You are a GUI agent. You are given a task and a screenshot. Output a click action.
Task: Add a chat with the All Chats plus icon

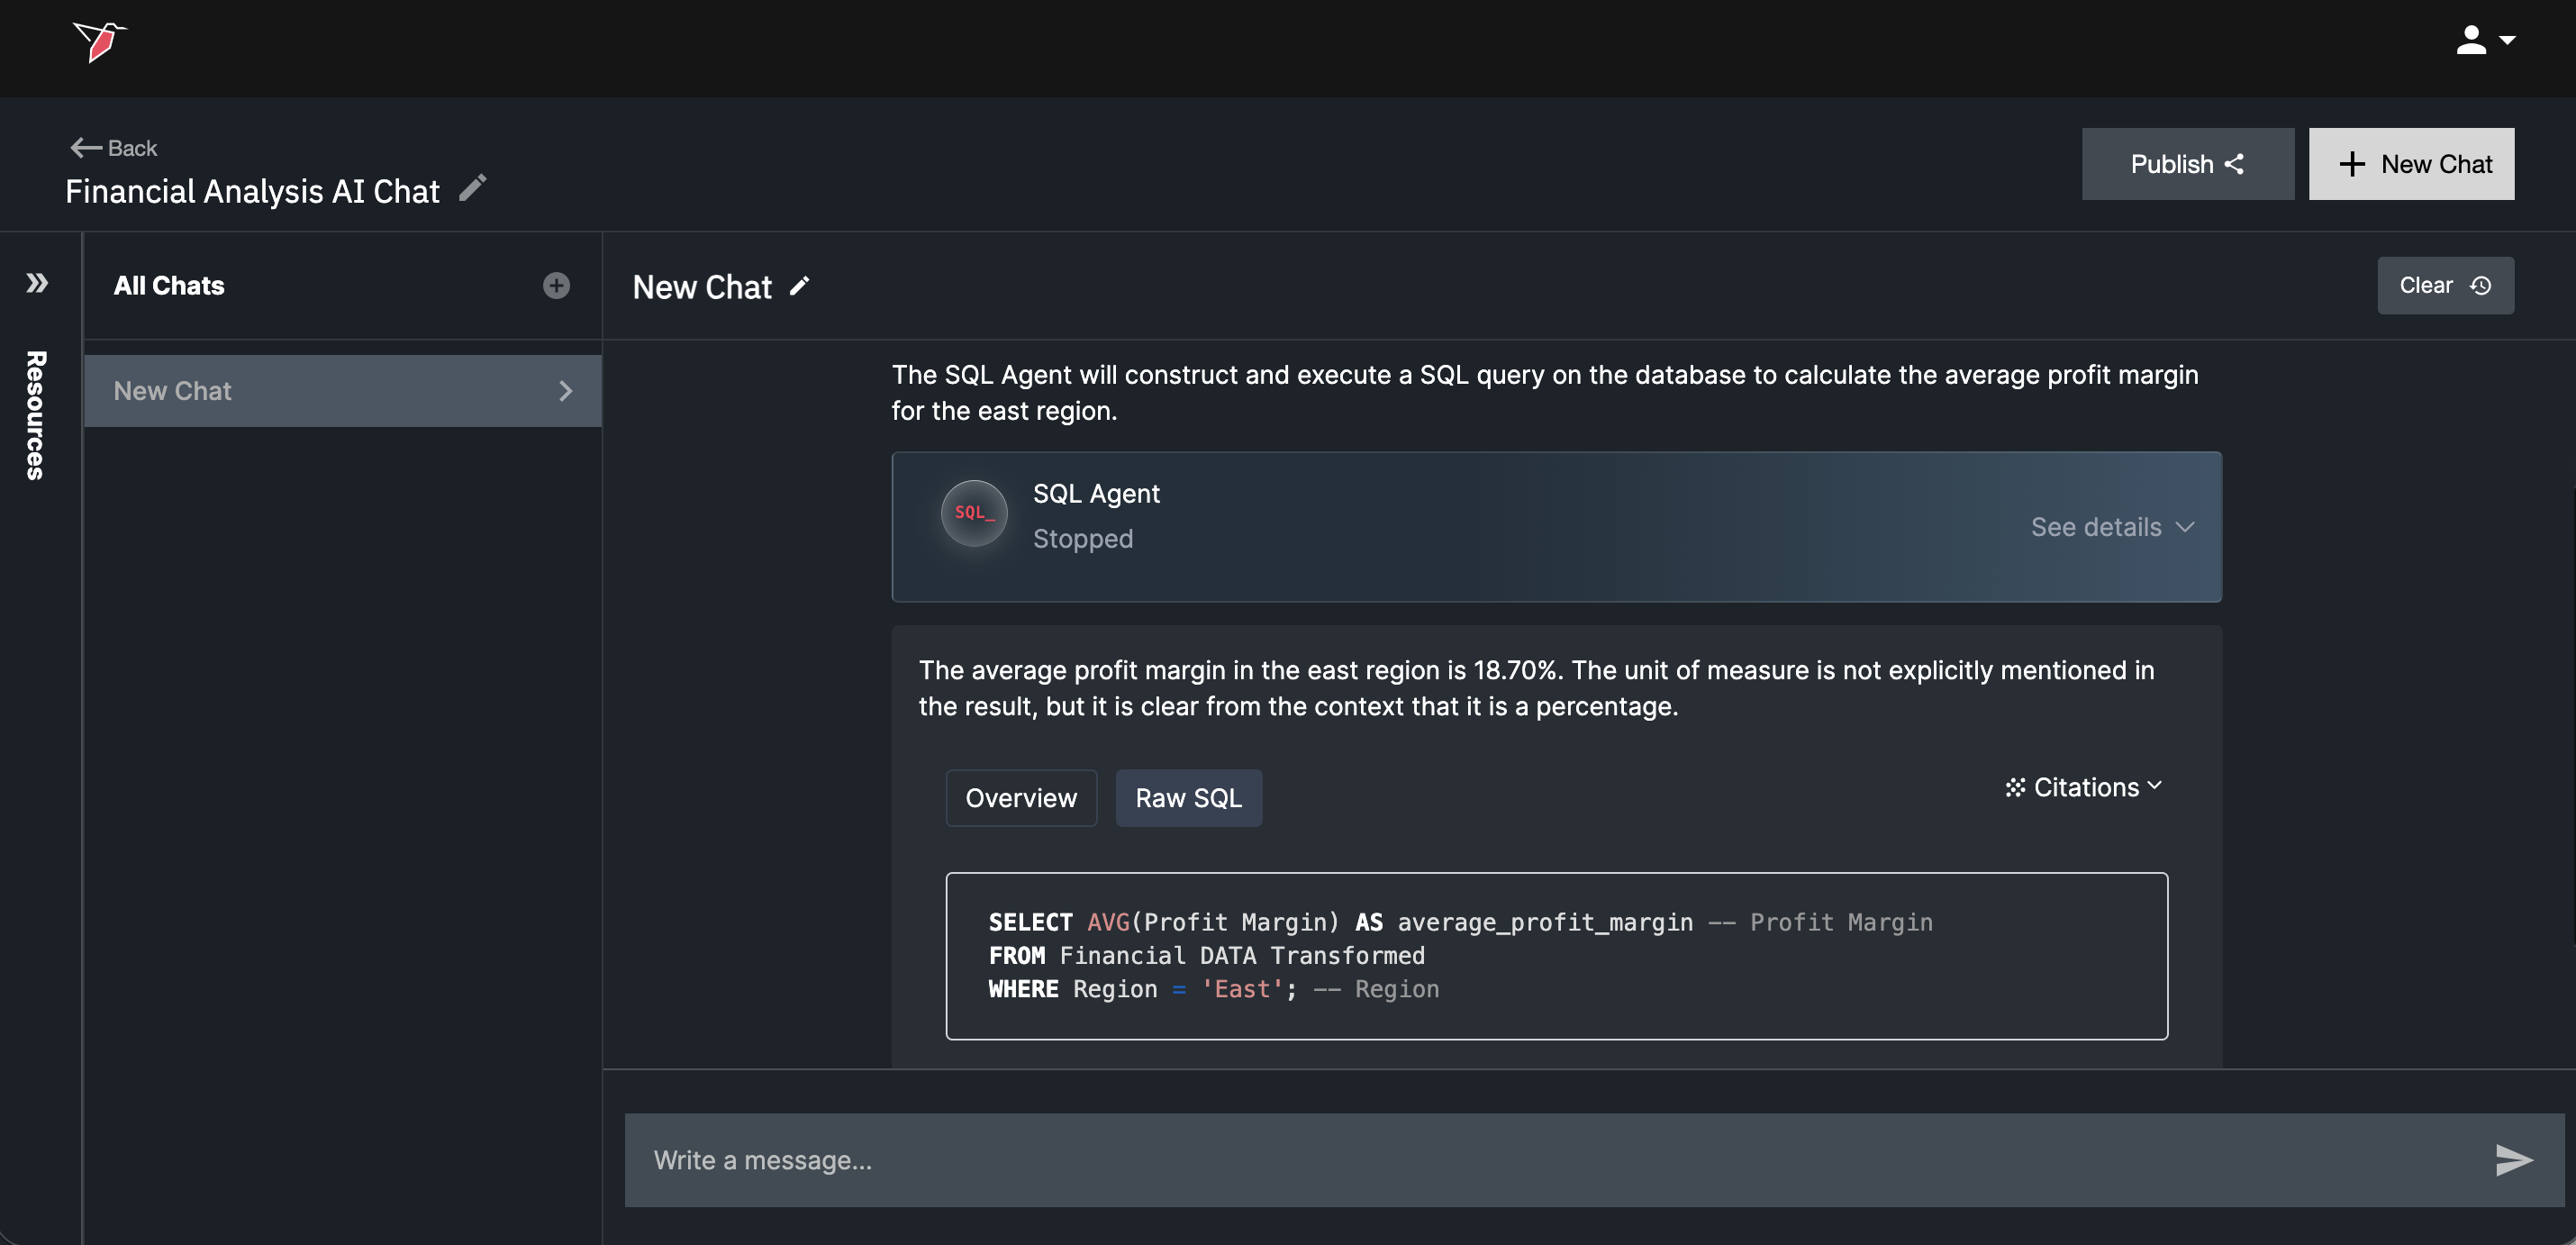(556, 286)
